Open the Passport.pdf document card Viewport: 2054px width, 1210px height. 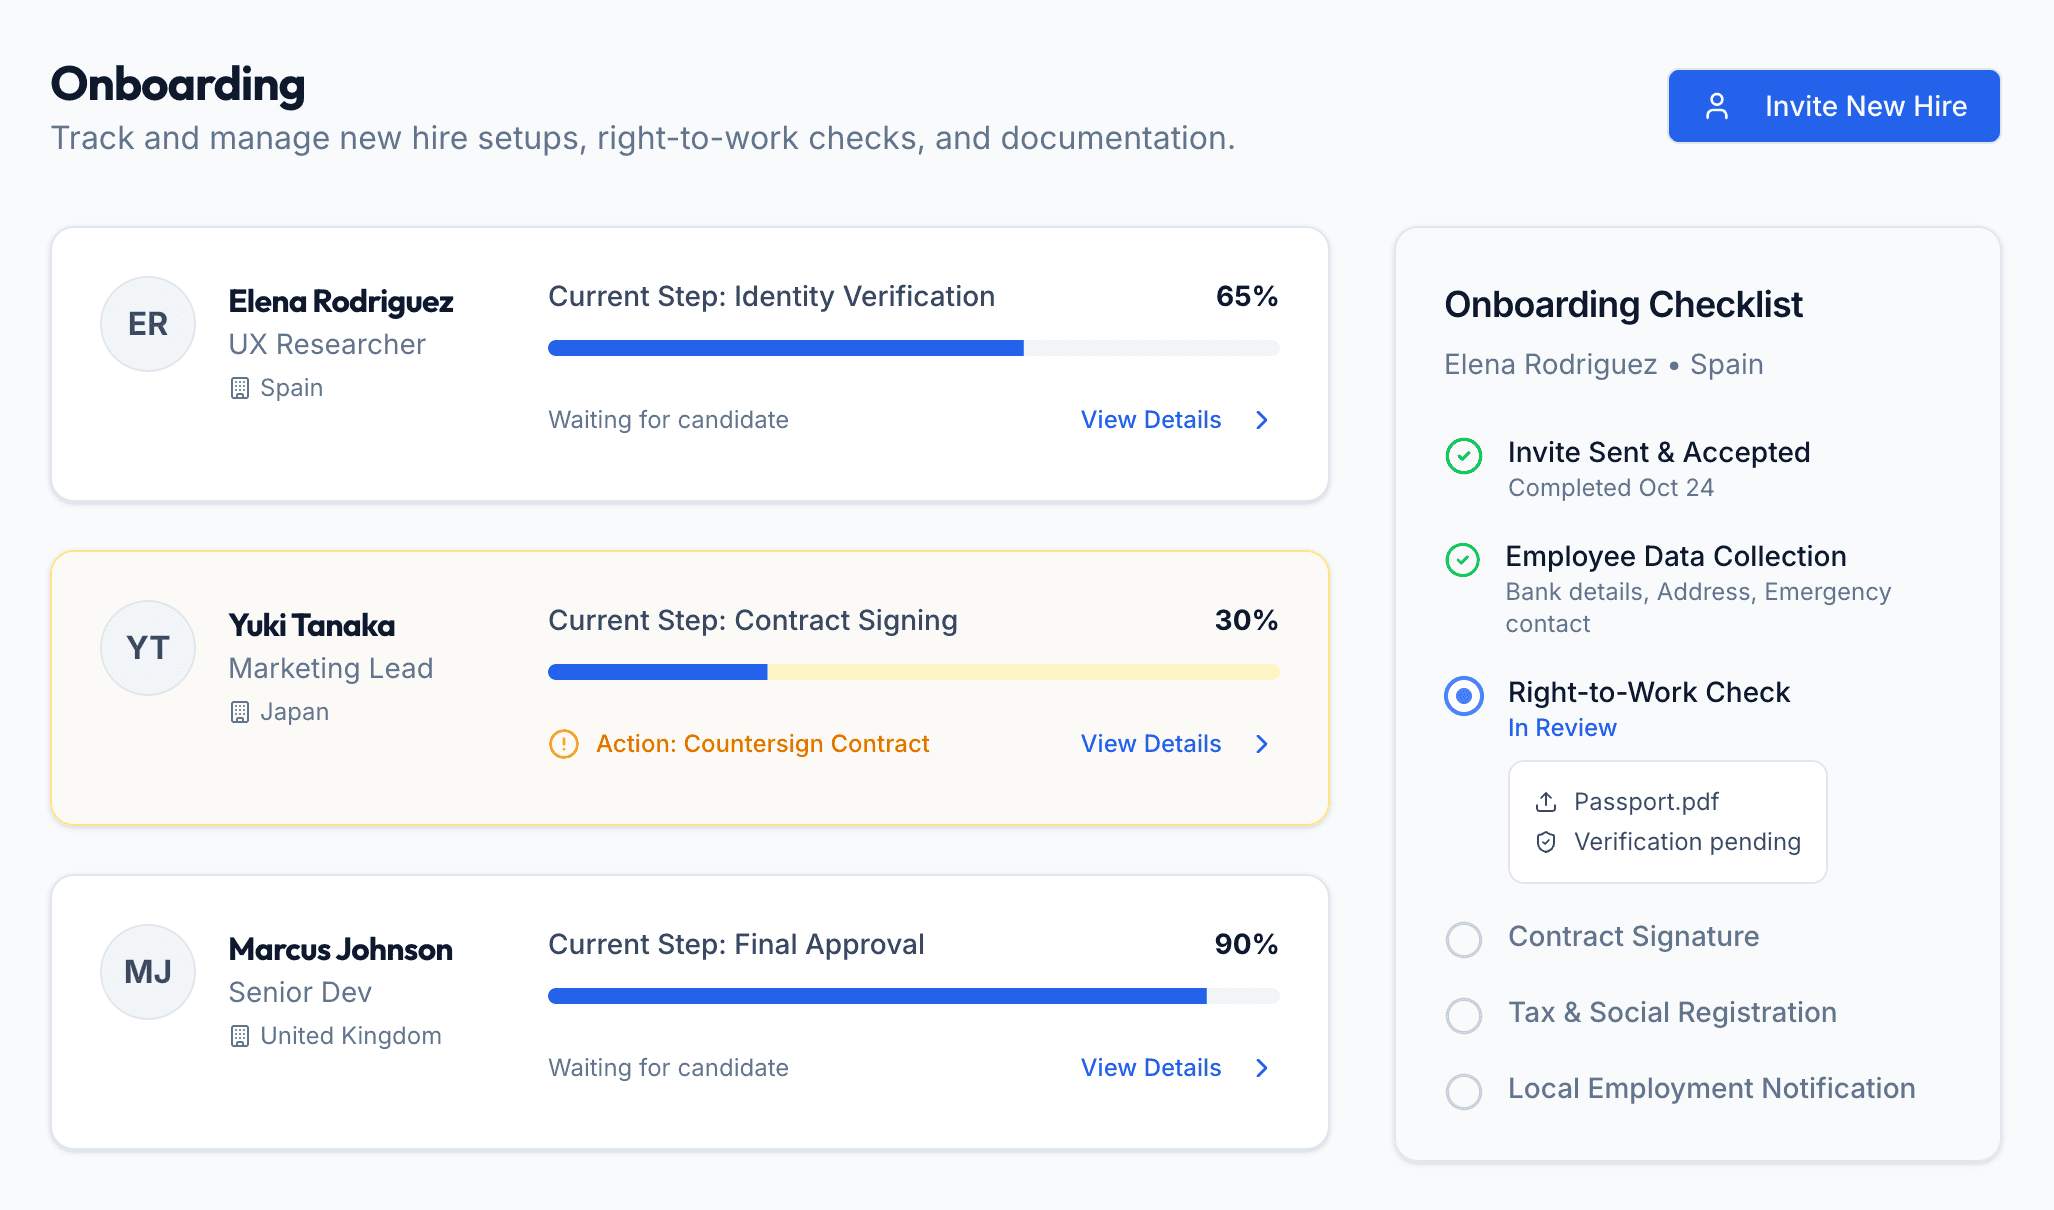[1666, 821]
